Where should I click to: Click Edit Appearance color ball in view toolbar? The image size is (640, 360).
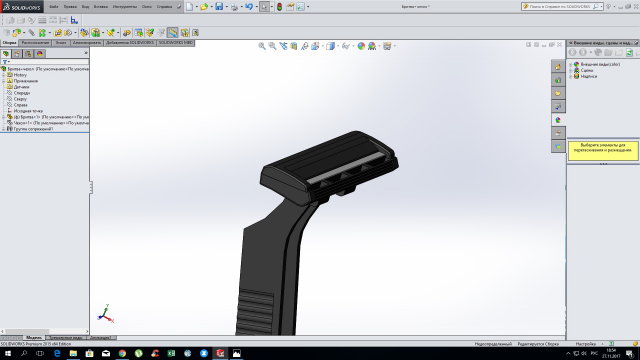(x=361, y=46)
